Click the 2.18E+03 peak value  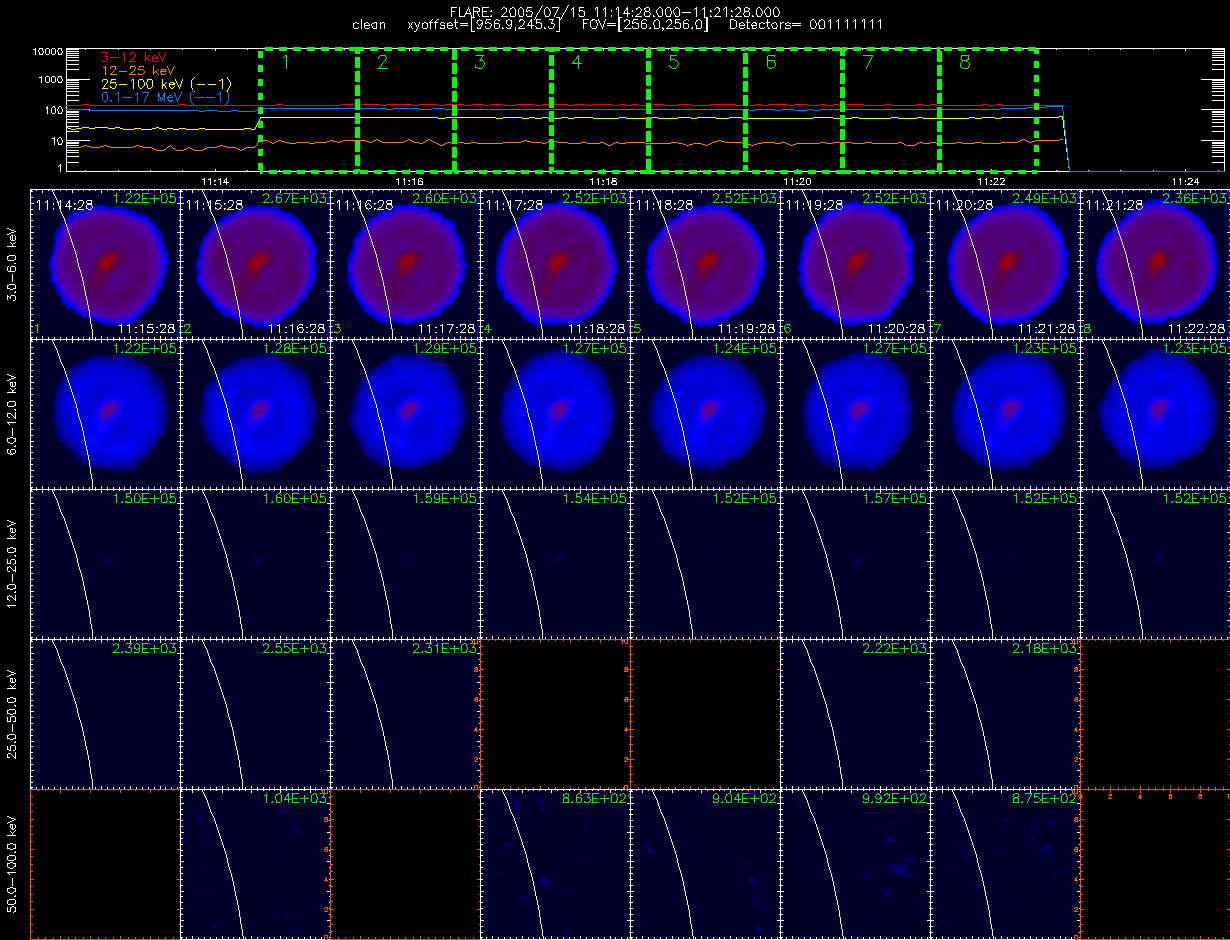click(x=1045, y=648)
